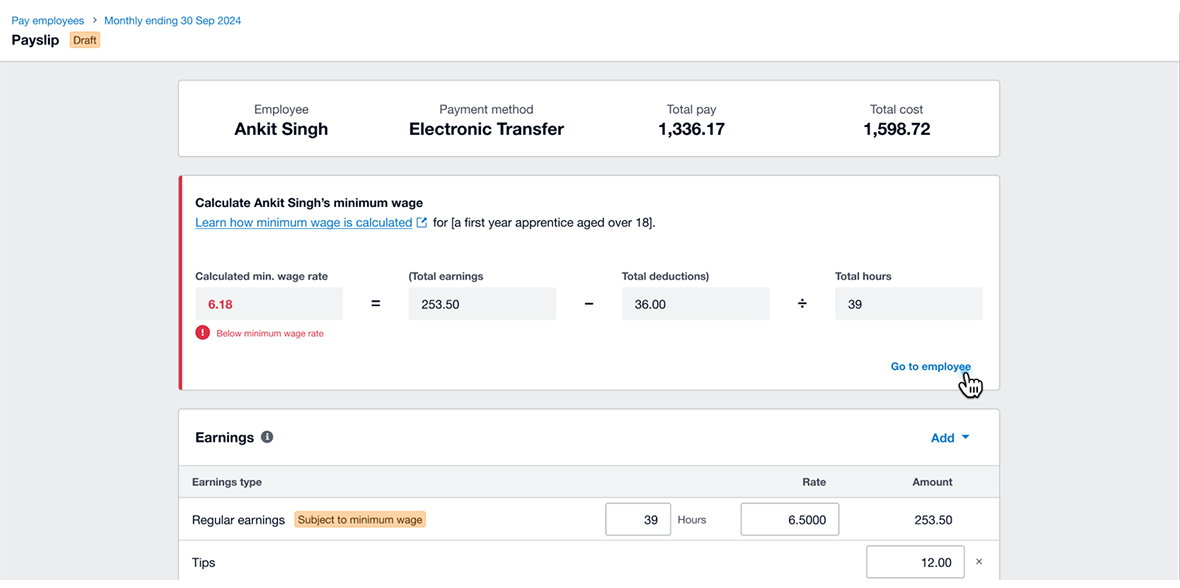Image resolution: width=1180 pixels, height=588 pixels.
Task: Remove the Tips earnings line
Action: pyautogui.click(x=979, y=562)
